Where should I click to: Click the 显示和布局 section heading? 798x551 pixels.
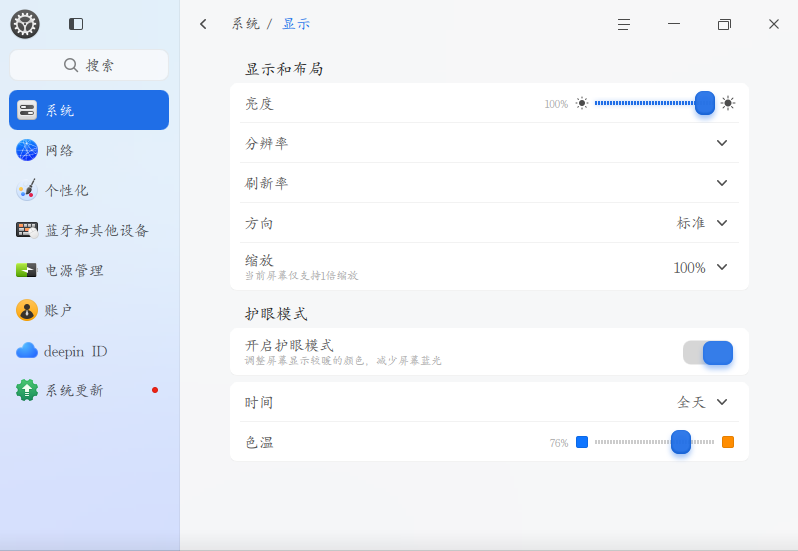pyautogui.click(x=284, y=69)
